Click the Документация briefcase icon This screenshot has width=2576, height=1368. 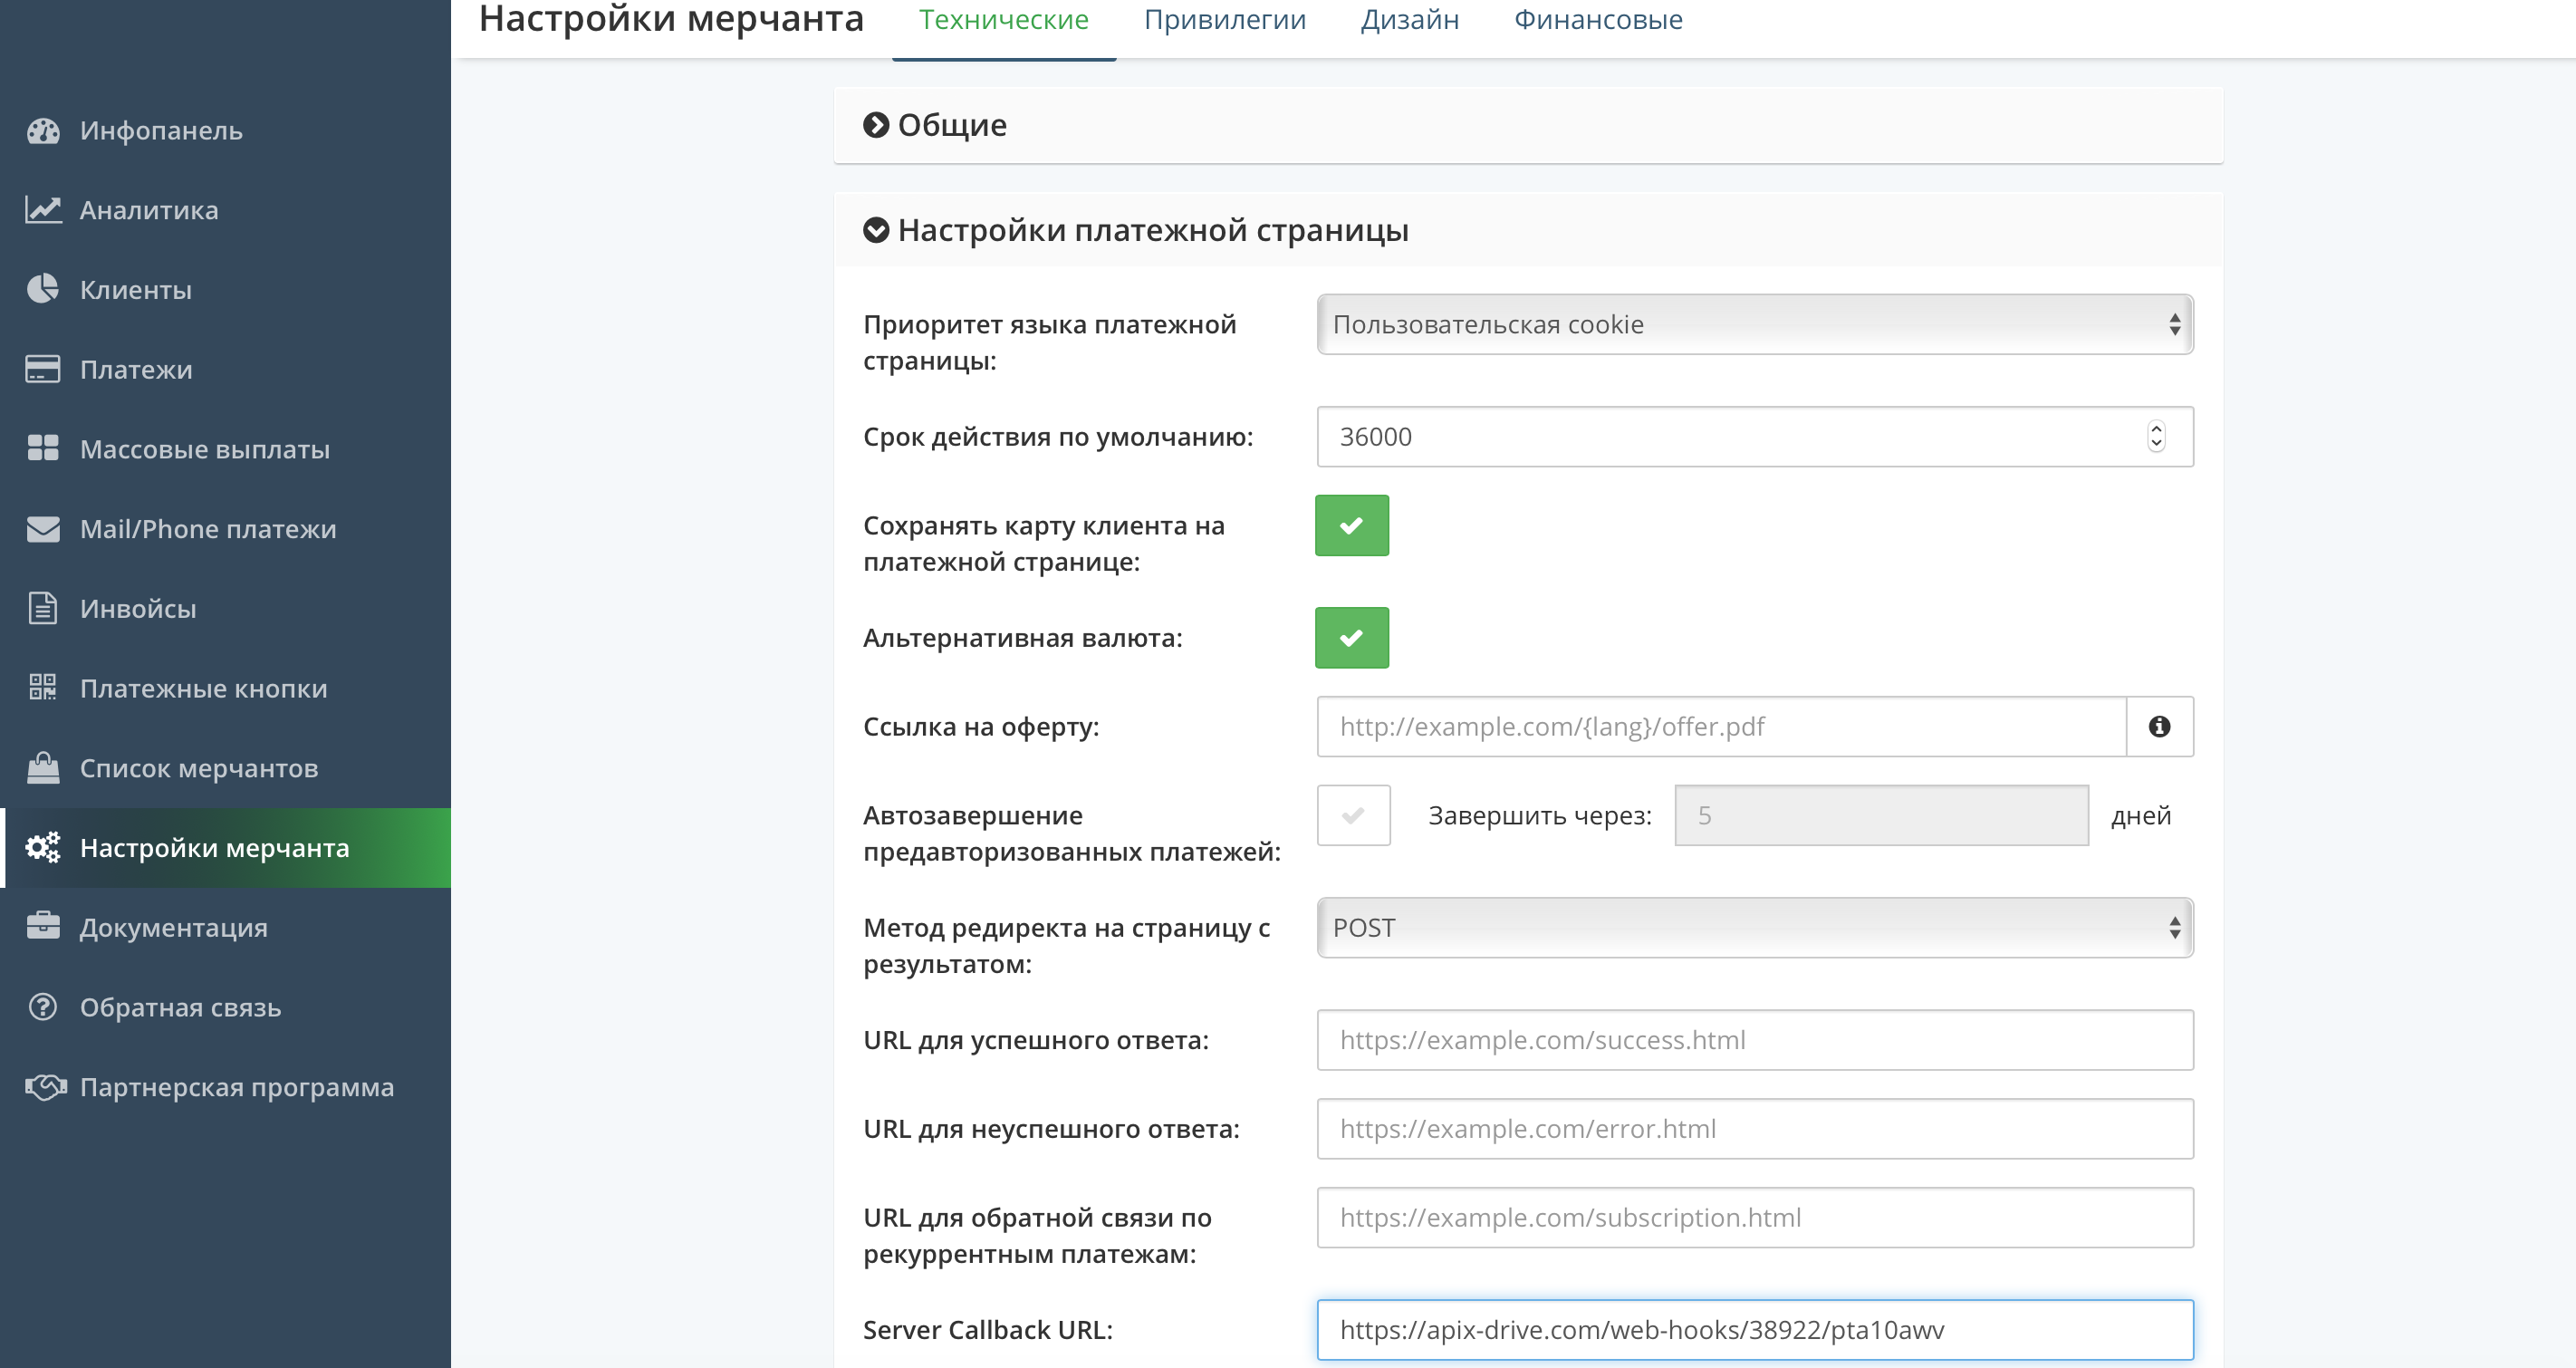point(43,927)
